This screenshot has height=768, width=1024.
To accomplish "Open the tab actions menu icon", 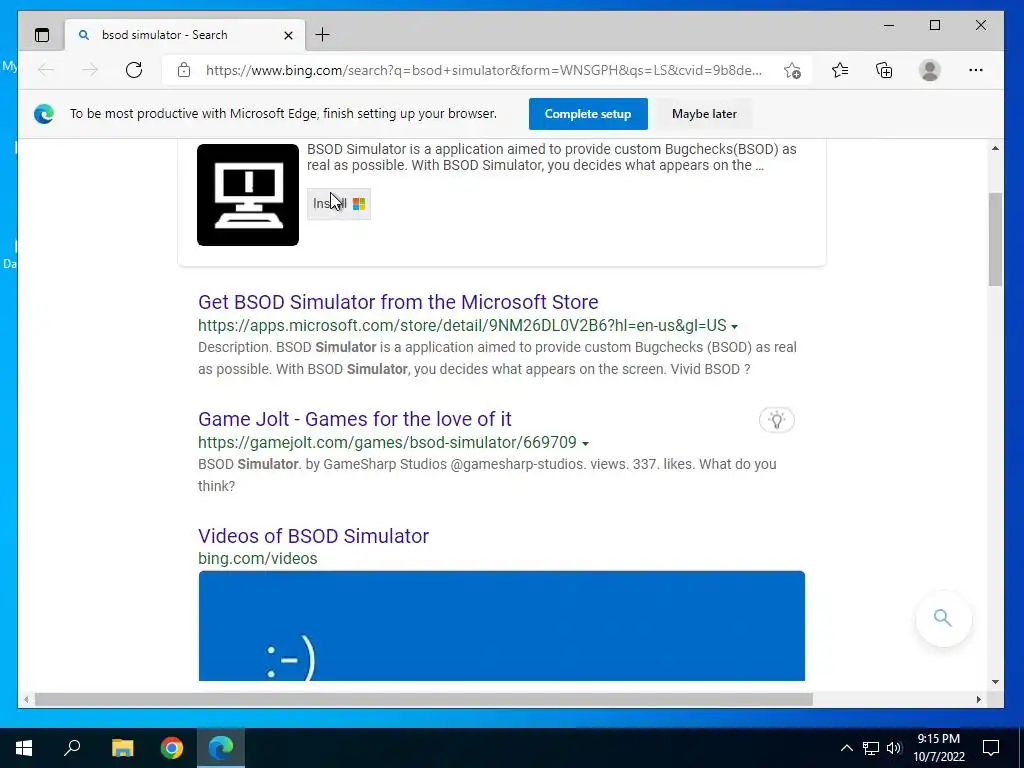I will click(x=42, y=35).
